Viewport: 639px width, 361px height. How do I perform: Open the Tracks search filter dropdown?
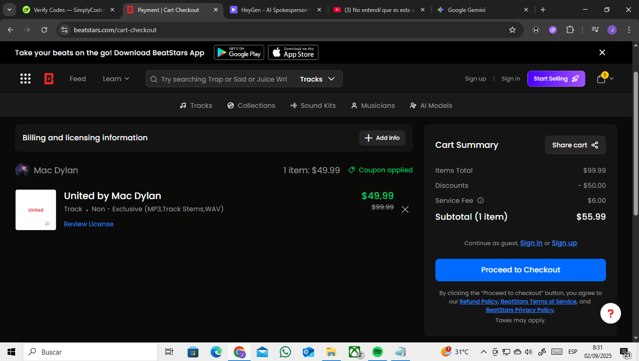click(317, 79)
